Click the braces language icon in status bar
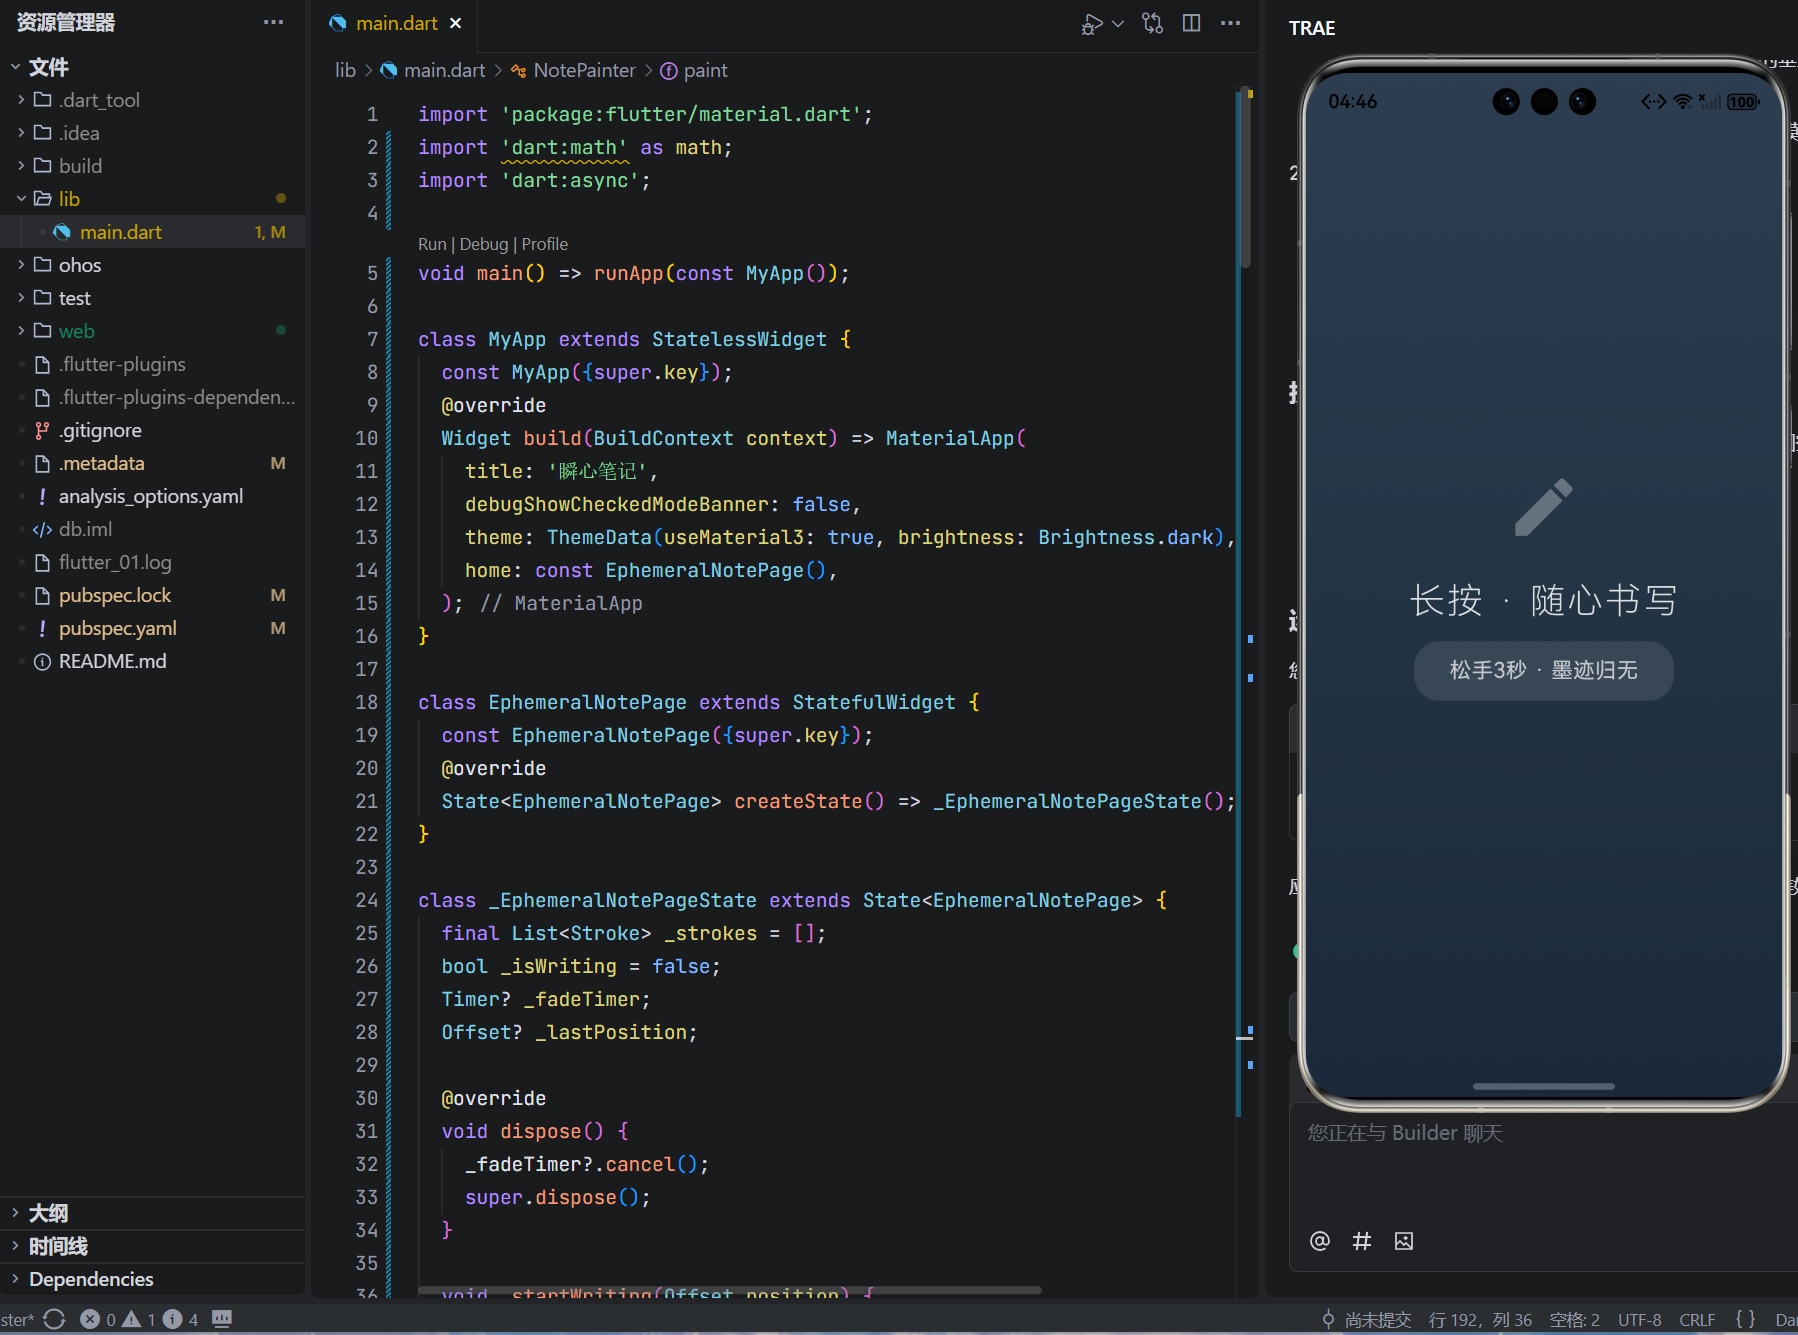The height and width of the screenshot is (1335, 1798). (1745, 1320)
